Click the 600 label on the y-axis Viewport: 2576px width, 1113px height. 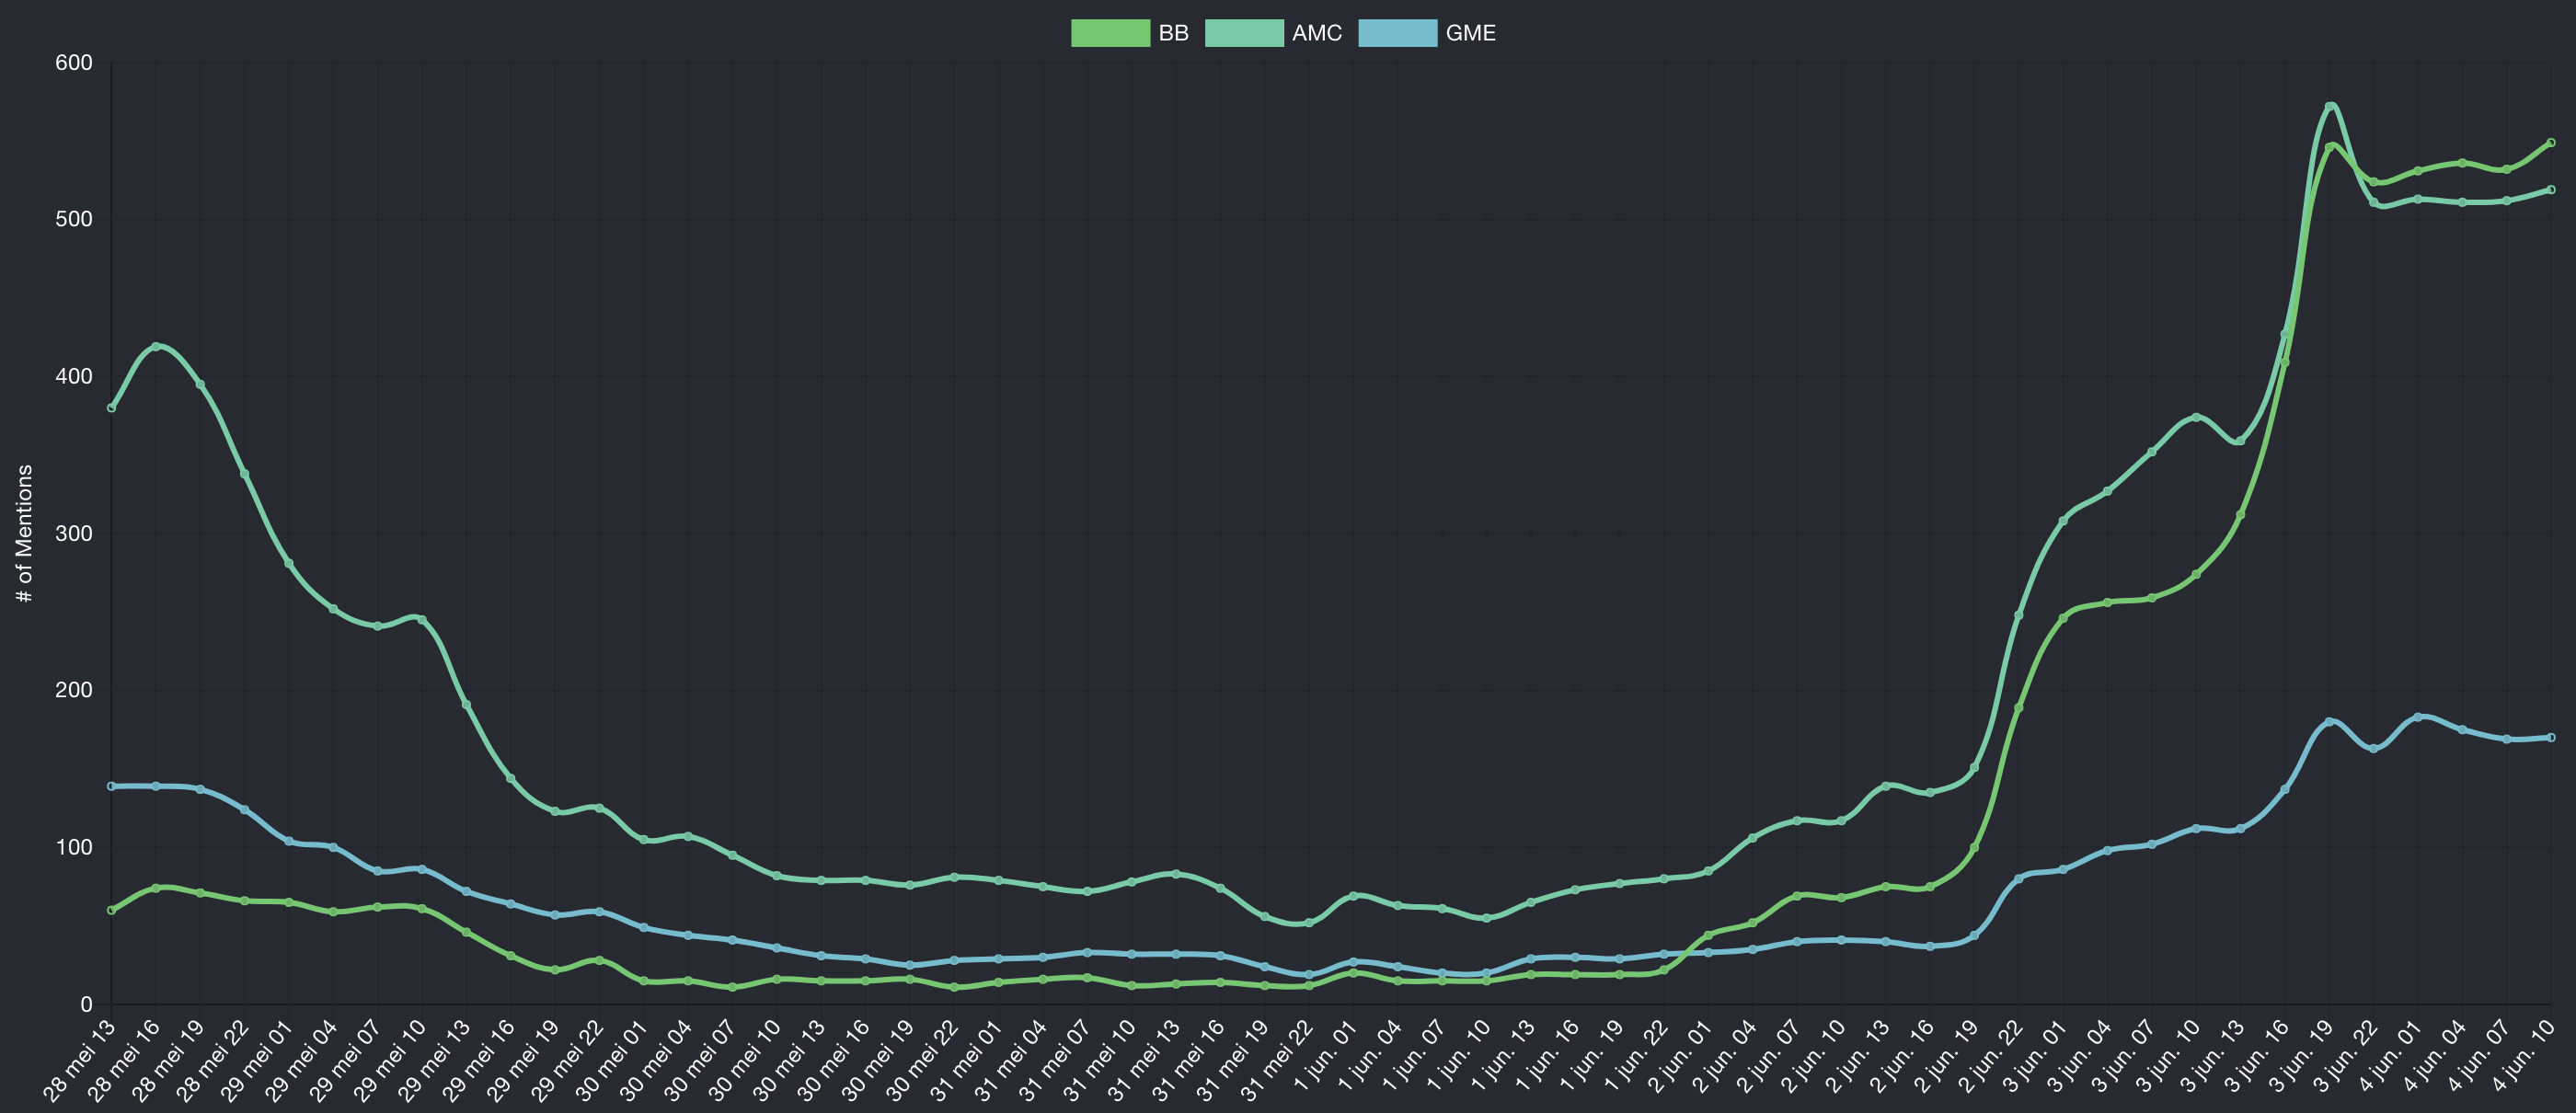pos(74,63)
